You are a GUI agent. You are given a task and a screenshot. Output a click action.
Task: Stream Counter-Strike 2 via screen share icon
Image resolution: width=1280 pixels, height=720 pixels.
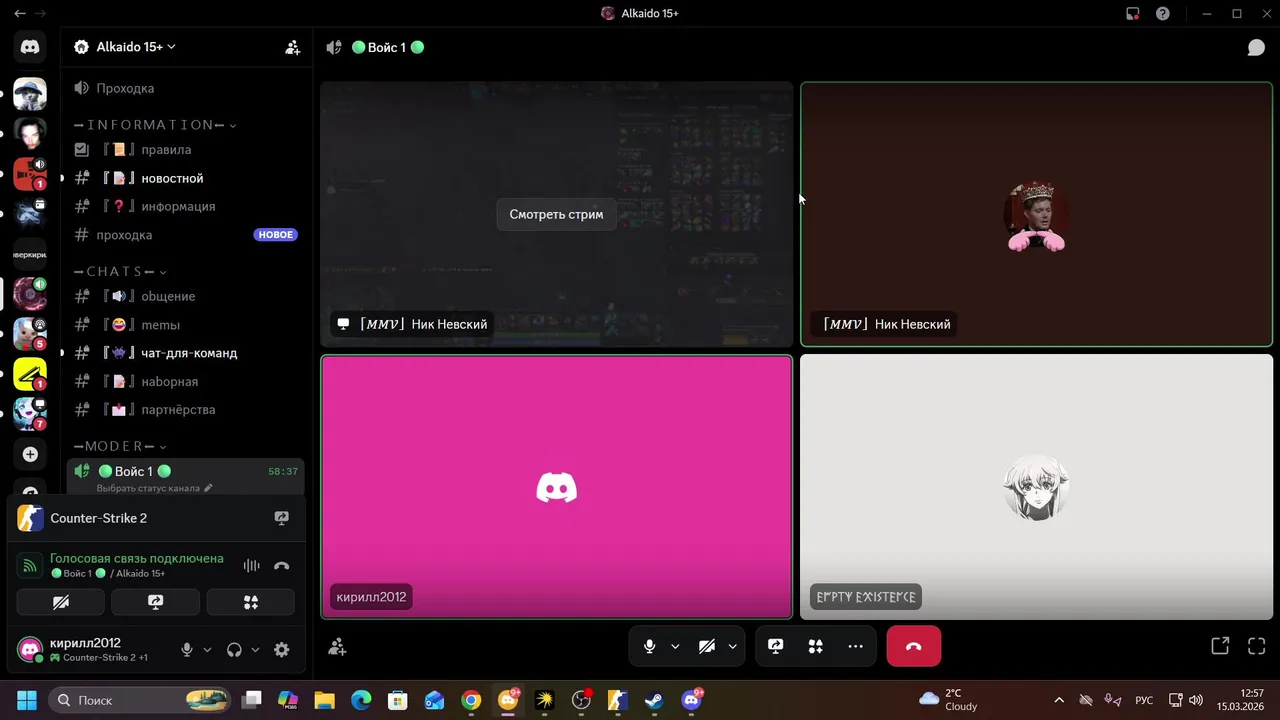coord(282,518)
